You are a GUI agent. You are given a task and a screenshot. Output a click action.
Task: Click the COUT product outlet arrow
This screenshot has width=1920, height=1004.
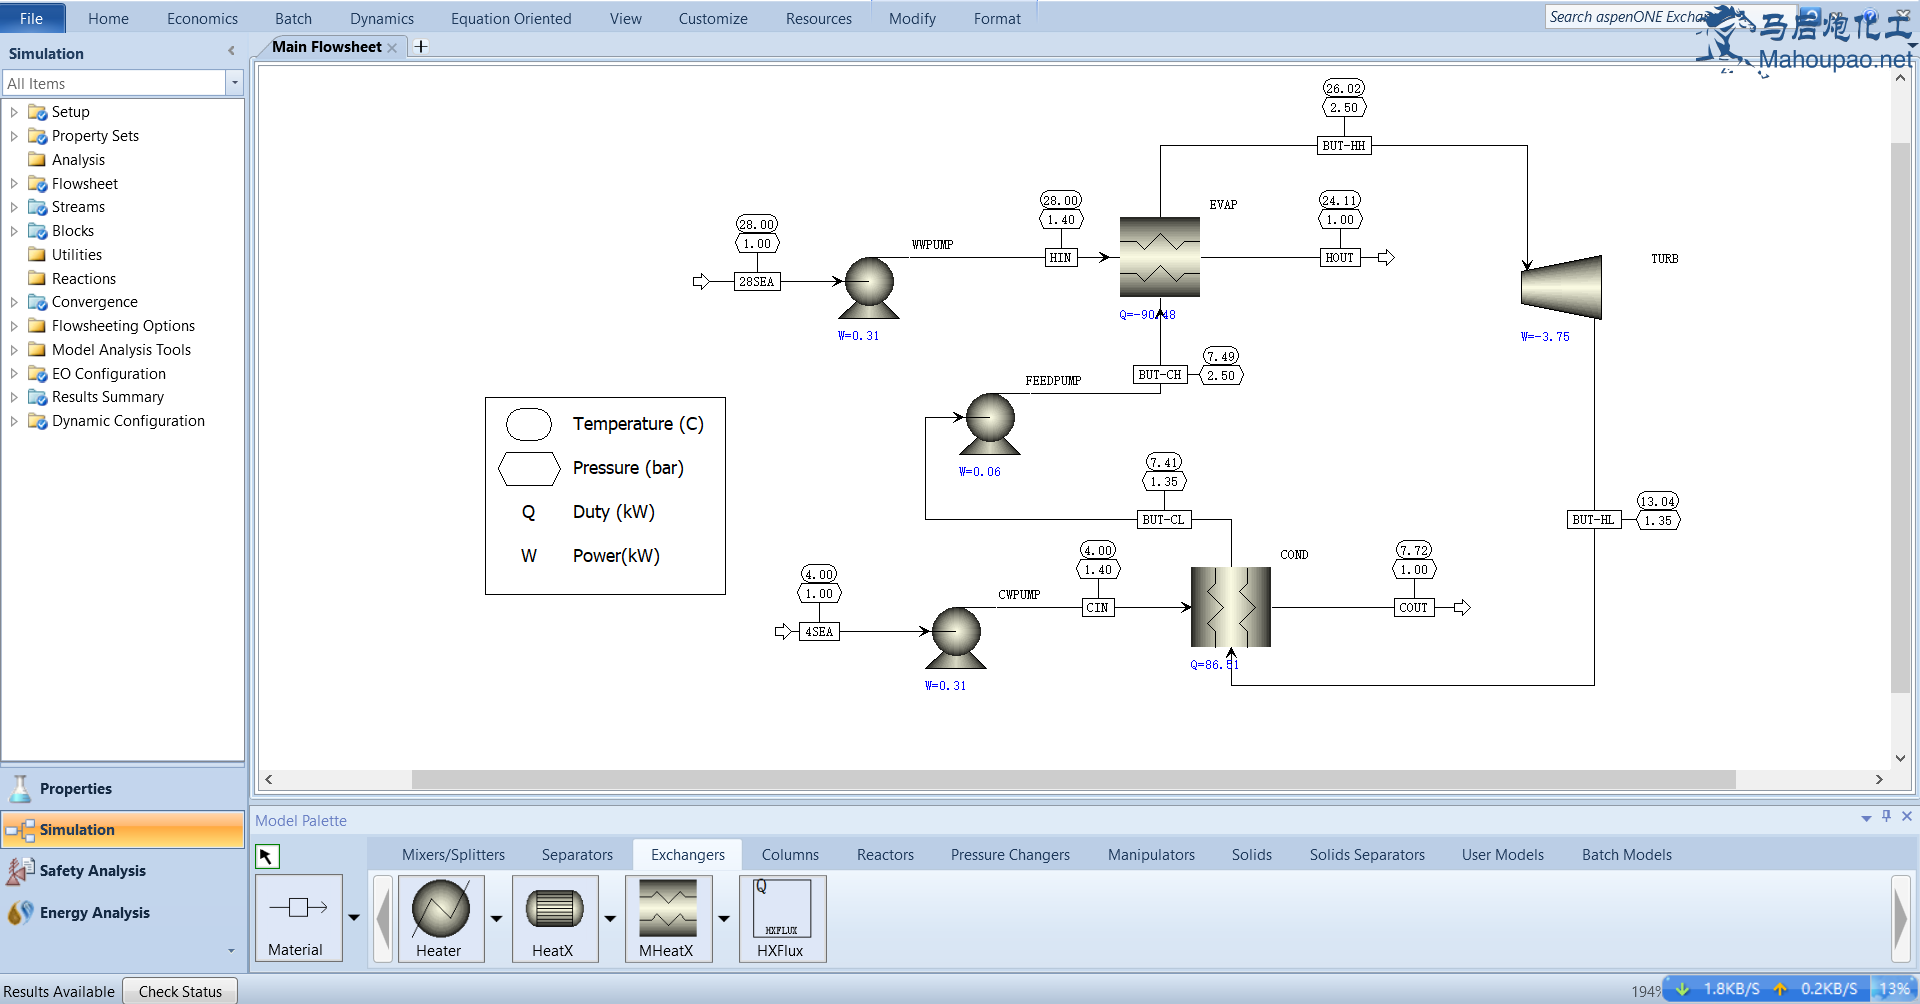click(1462, 607)
